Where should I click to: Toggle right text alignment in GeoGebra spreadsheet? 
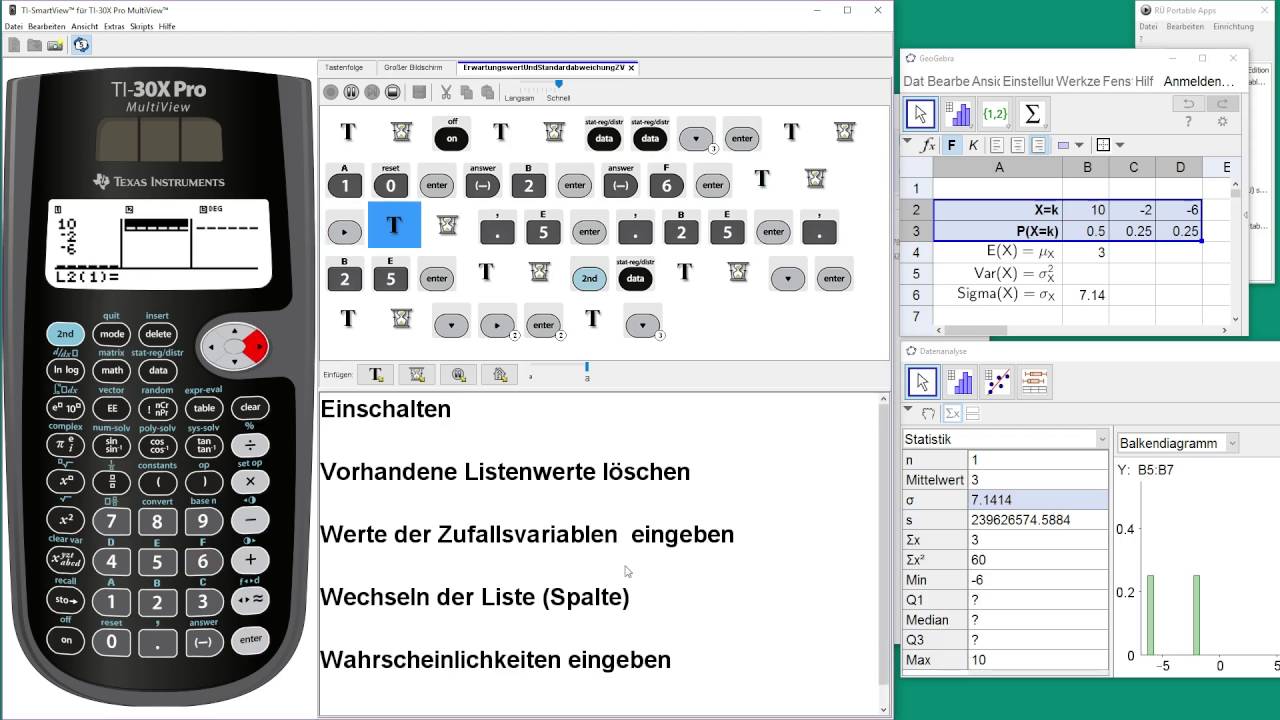[1039, 145]
